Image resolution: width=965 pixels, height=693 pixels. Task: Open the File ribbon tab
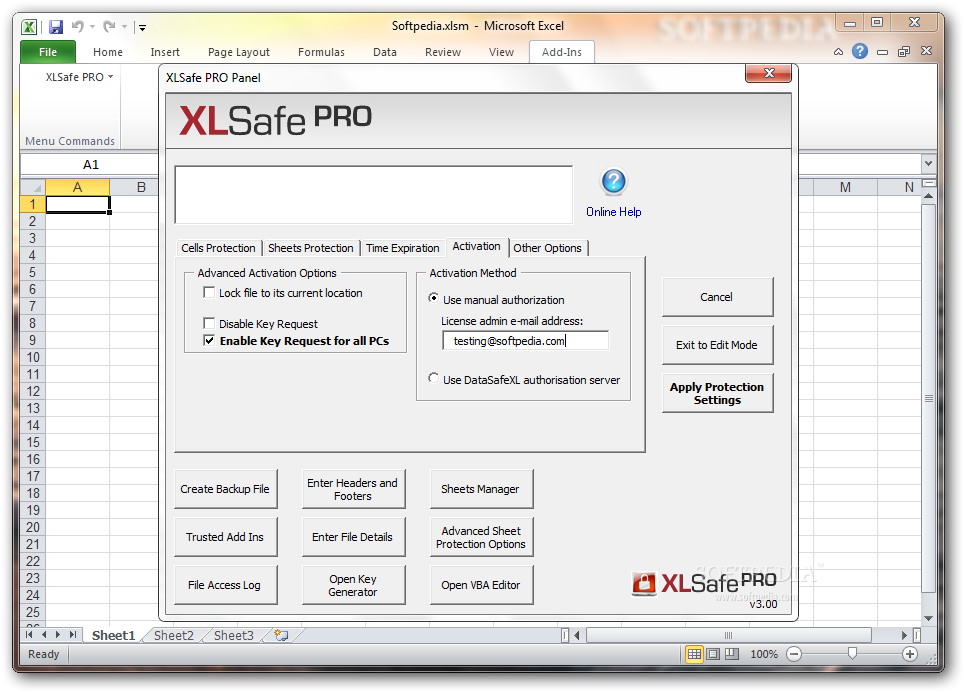click(x=48, y=52)
